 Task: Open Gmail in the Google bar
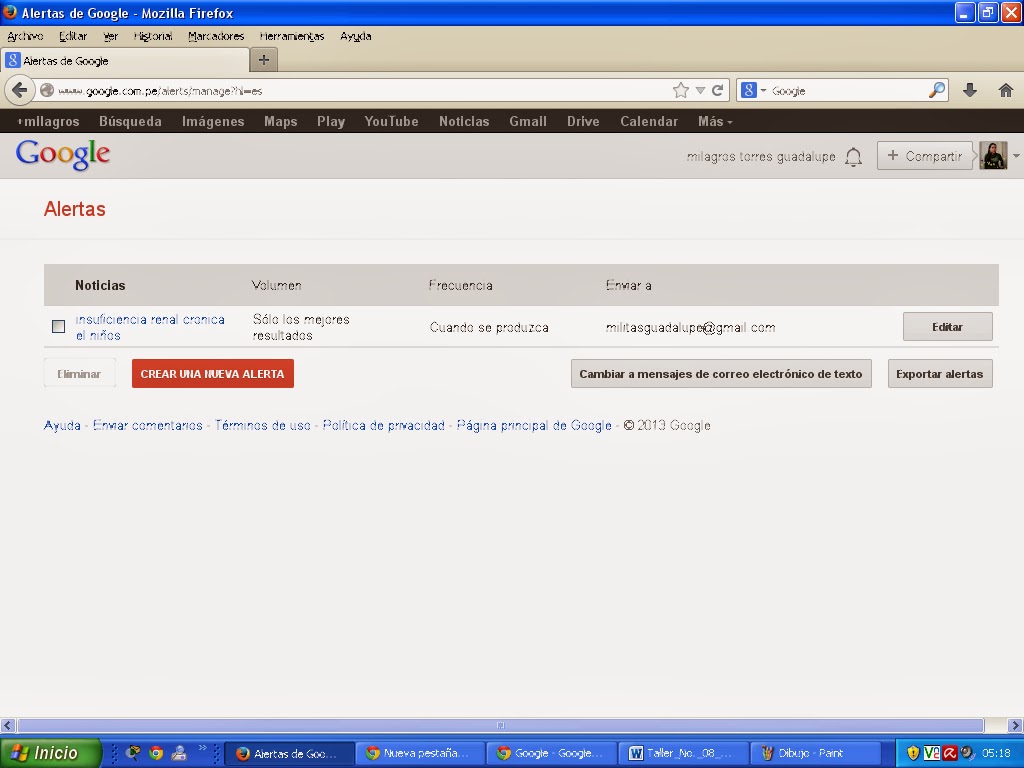(528, 121)
